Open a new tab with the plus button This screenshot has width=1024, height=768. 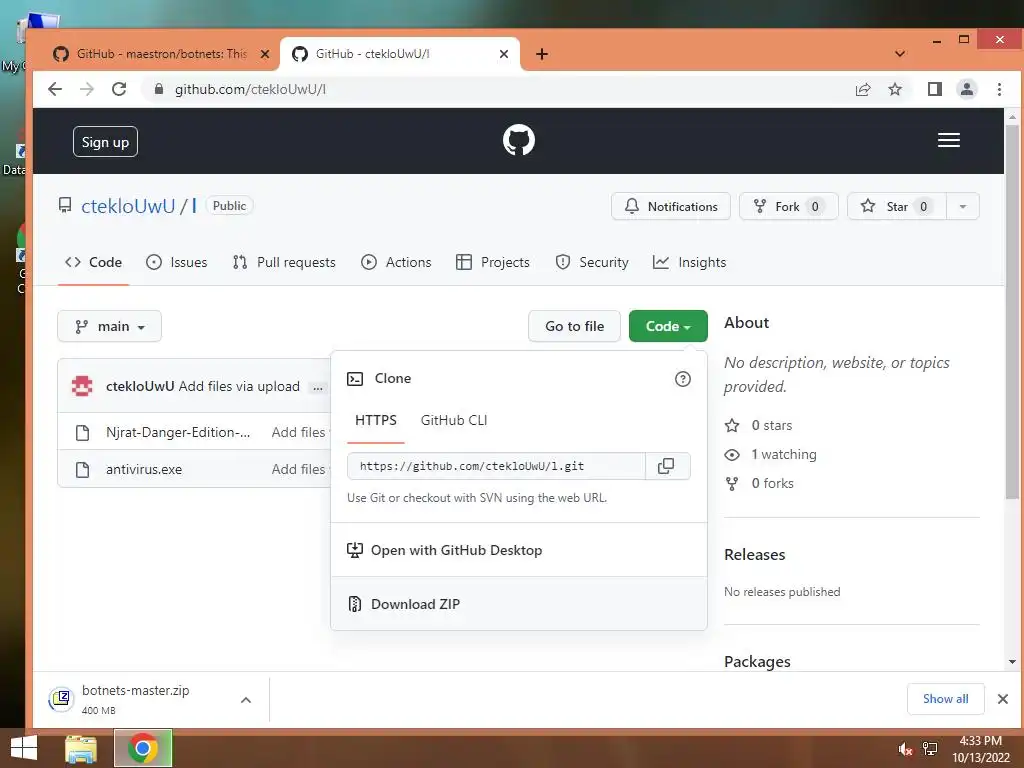pos(541,54)
